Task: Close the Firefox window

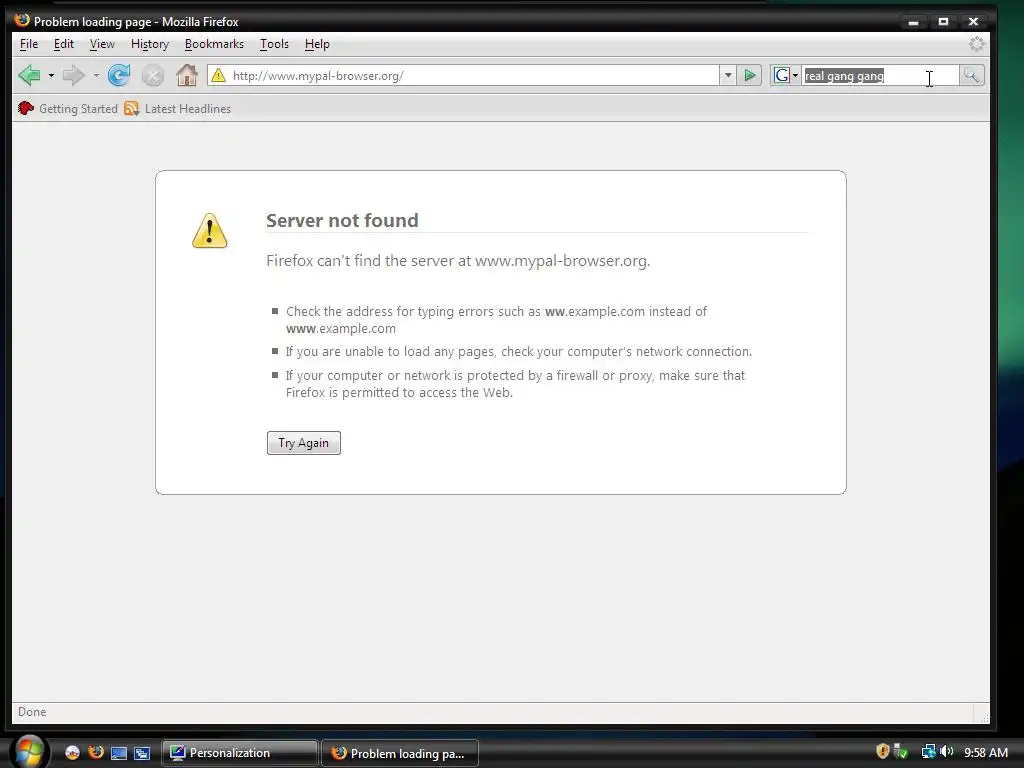Action: 973,22
